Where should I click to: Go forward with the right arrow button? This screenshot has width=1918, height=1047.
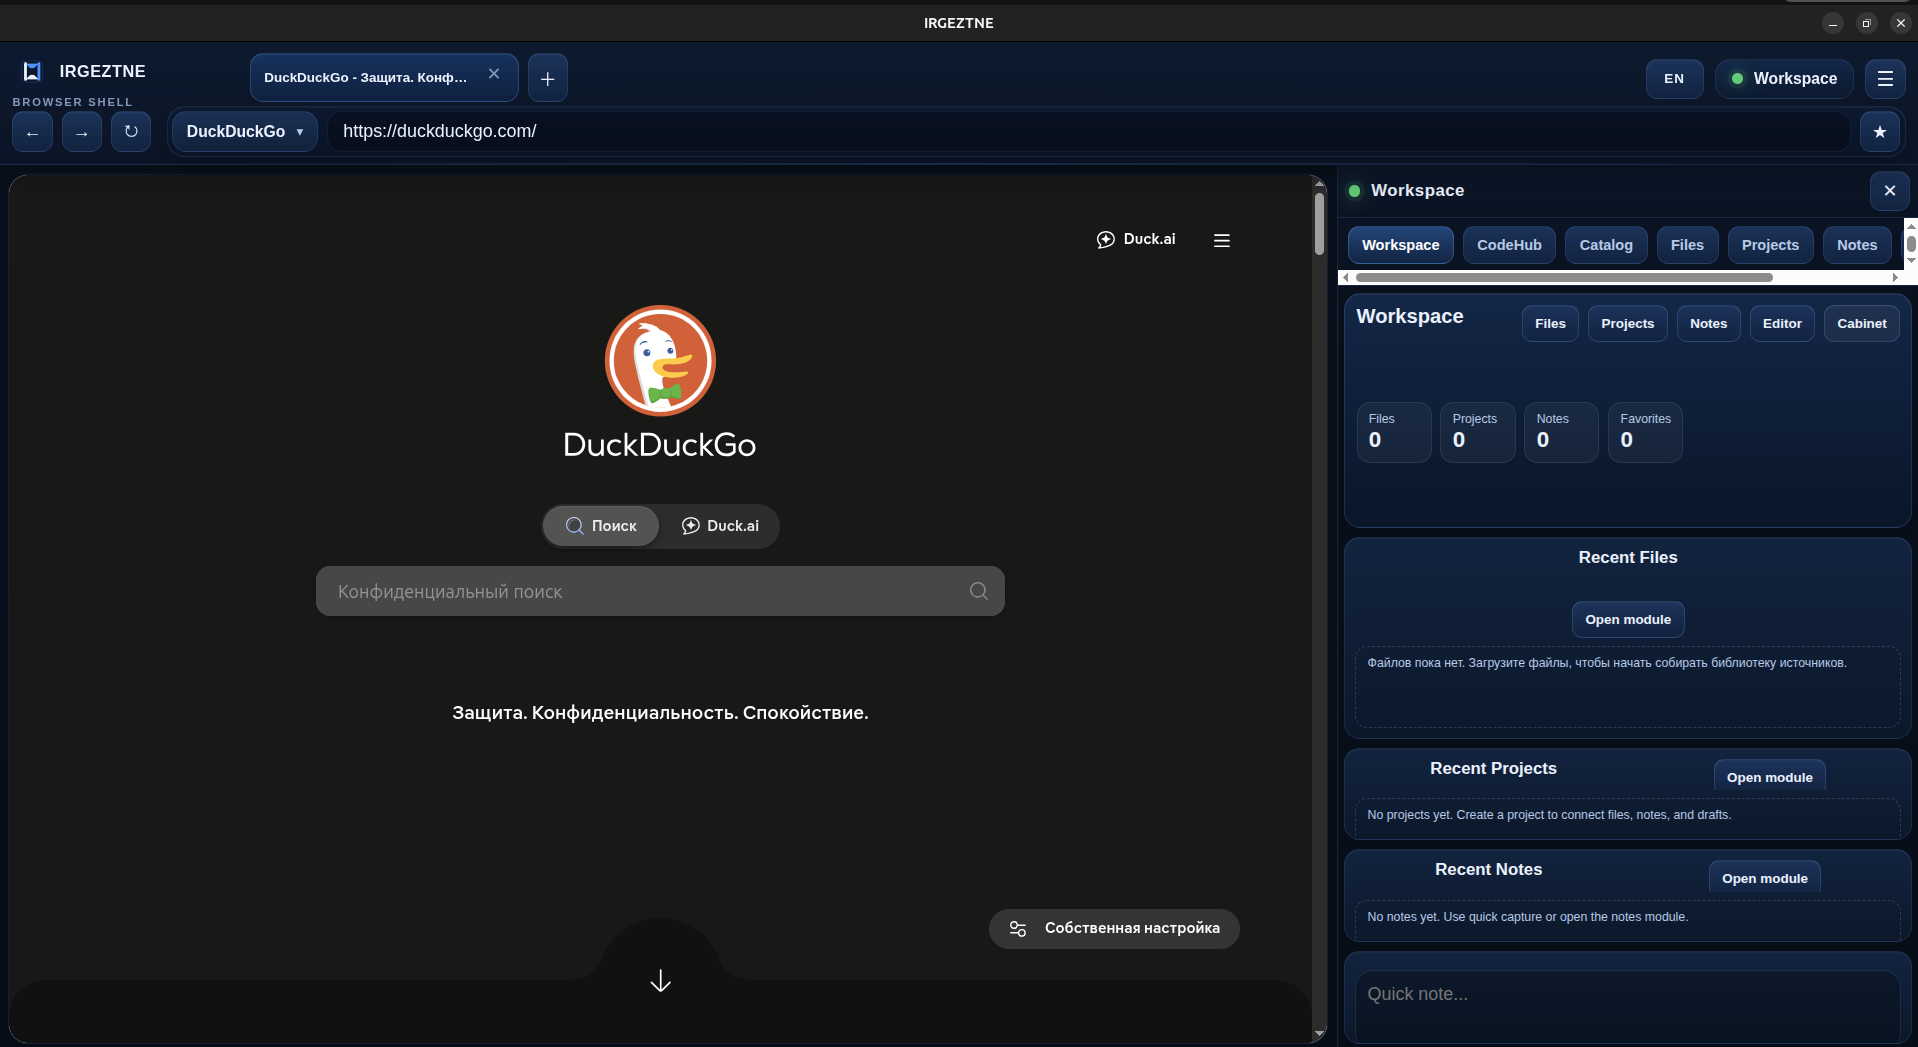[82, 132]
